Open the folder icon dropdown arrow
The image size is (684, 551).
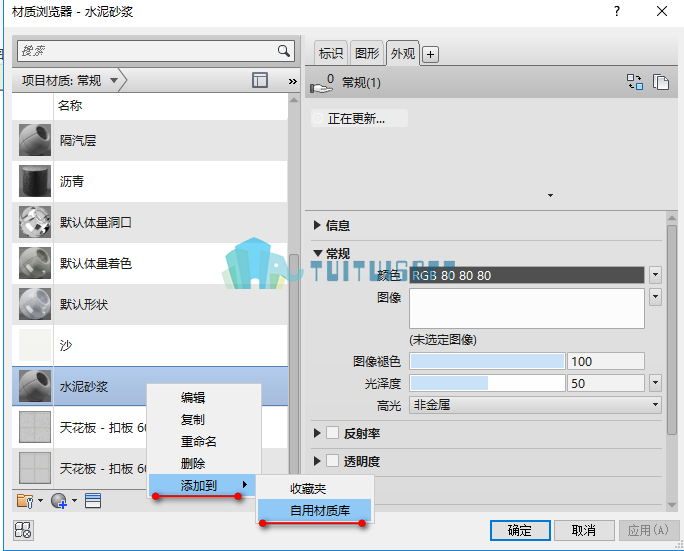pos(41,501)
